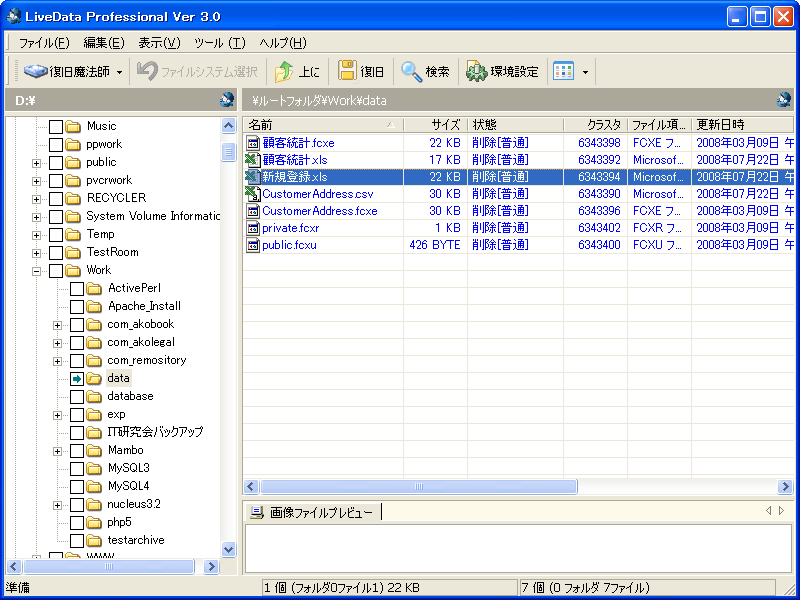The height and width of the screenshot is (600, 800).
Task: Expand the public folder node
Action: tap(36, 163)
